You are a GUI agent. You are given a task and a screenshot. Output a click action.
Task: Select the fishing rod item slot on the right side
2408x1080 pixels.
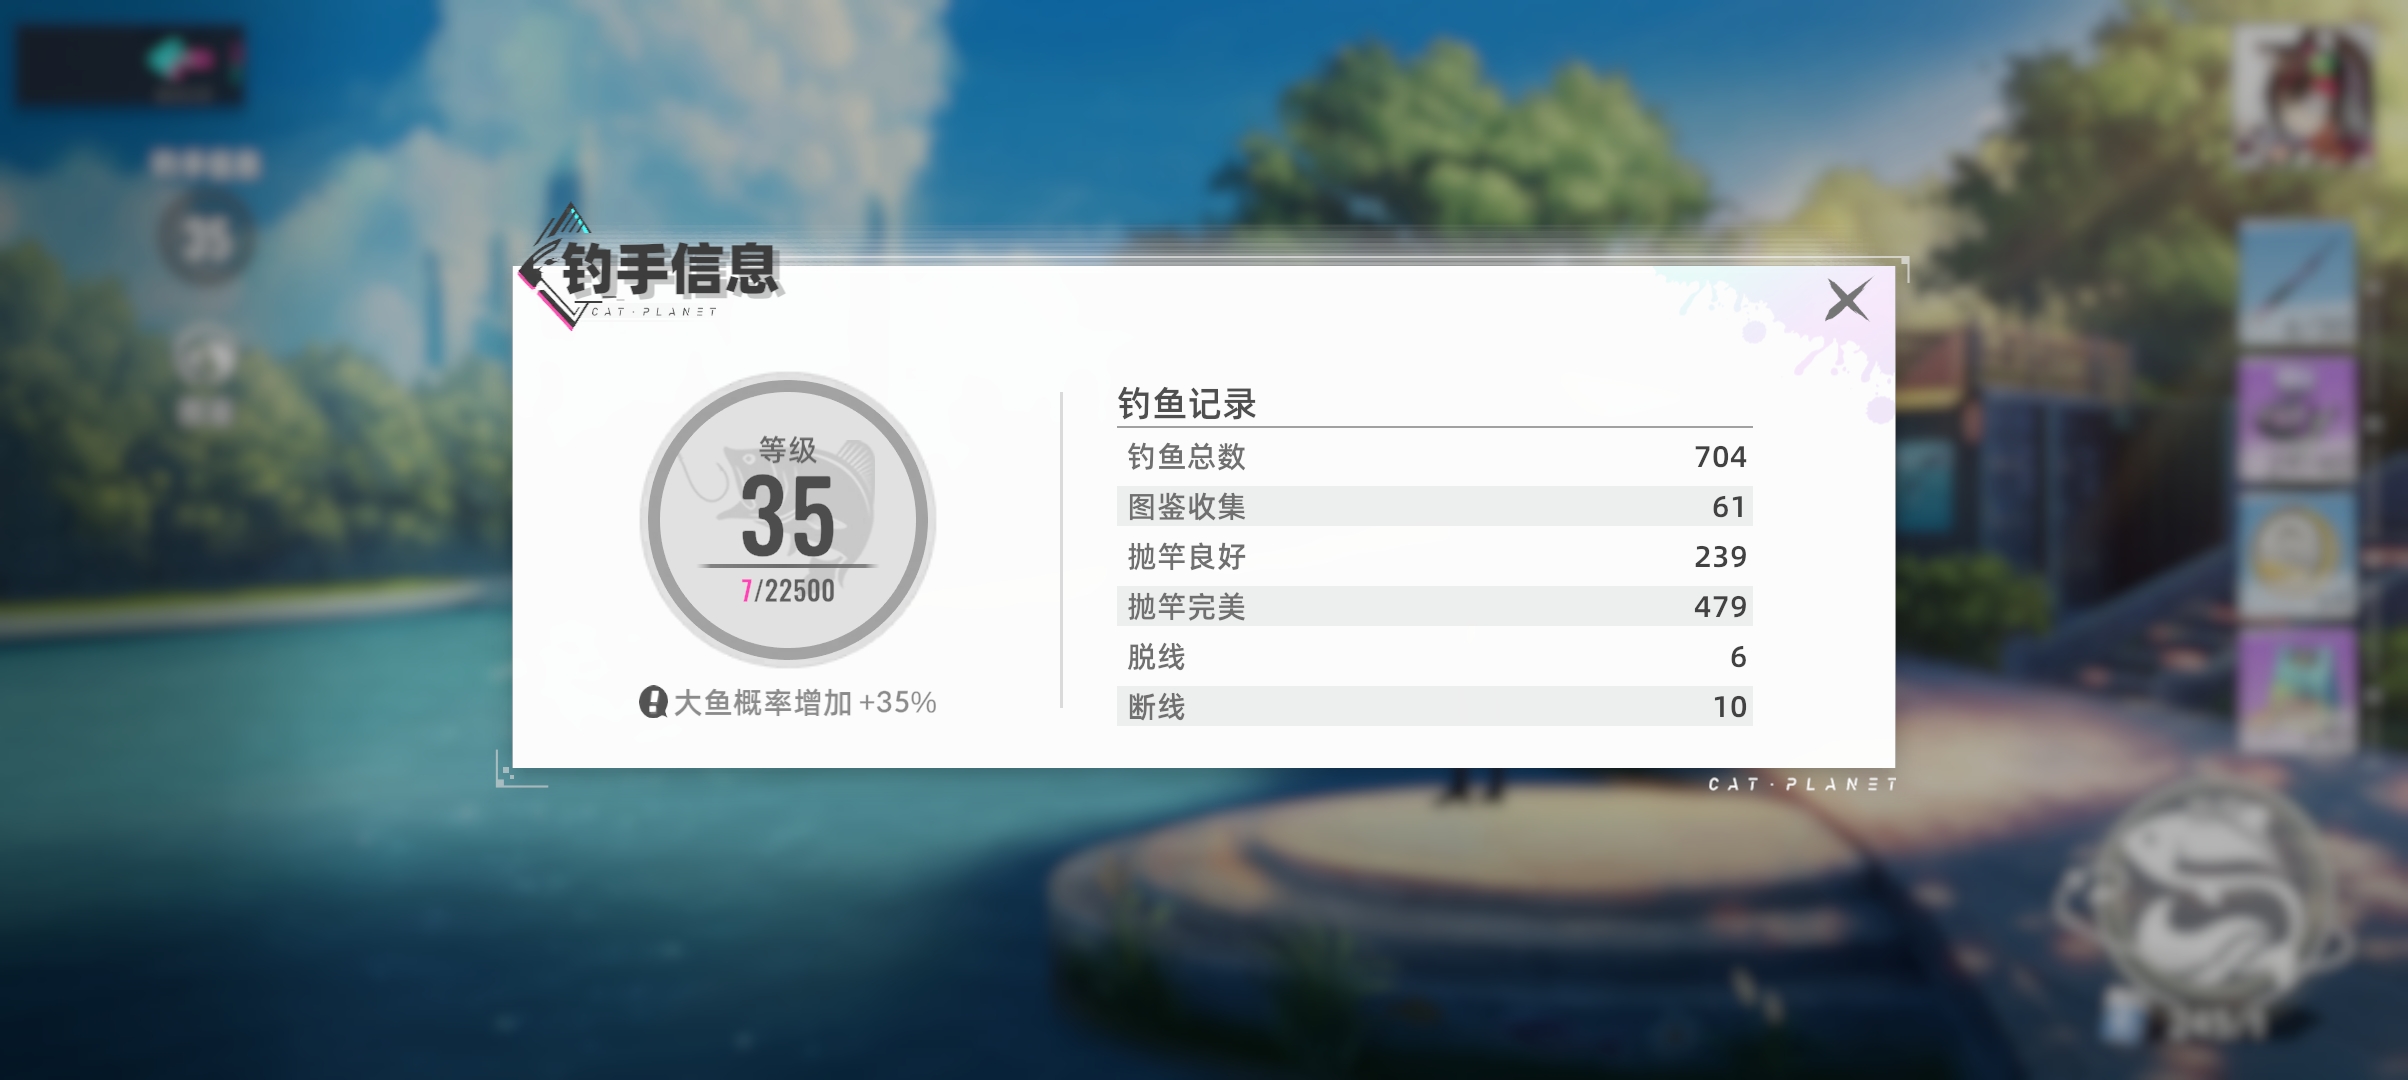pyautogui.click(x=2297, y=285)
